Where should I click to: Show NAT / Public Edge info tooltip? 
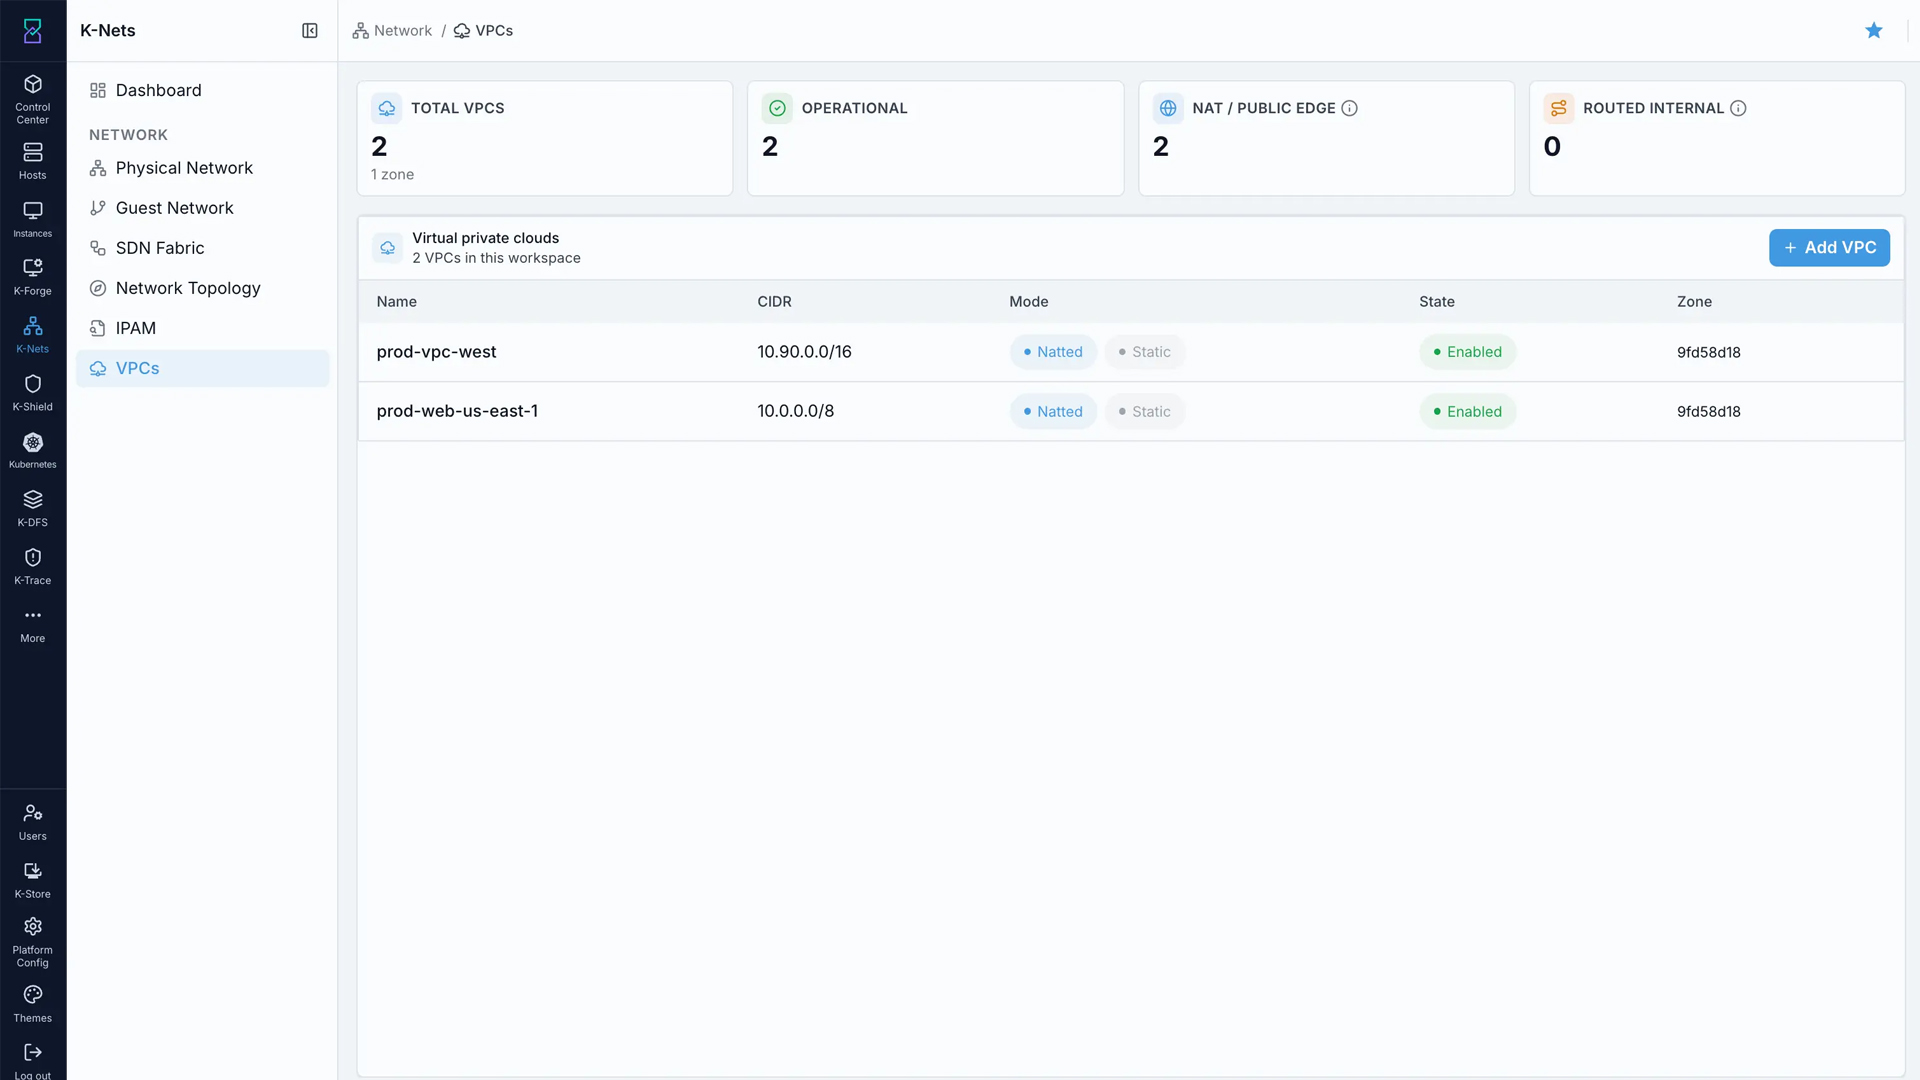pyautogui.click(x=1349, y=108)
